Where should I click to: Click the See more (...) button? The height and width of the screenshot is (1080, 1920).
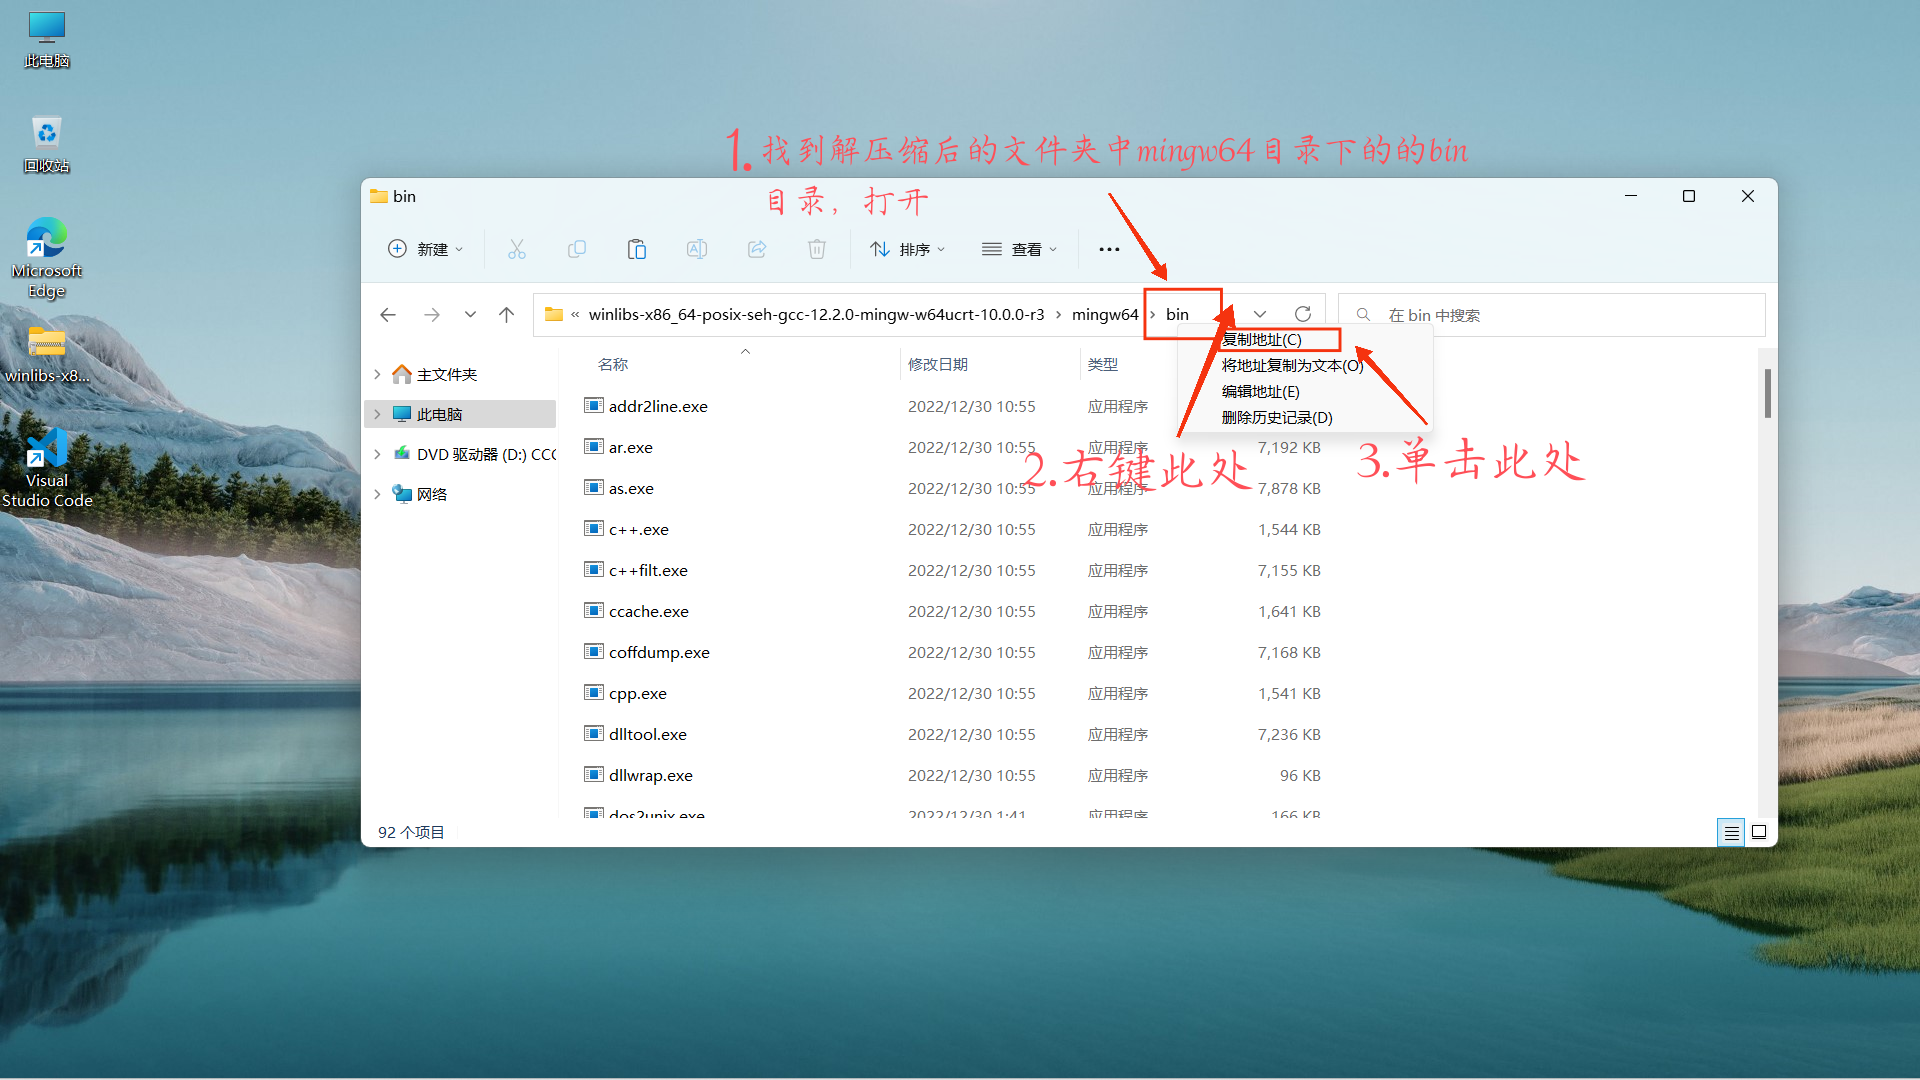pos(1108,249)
